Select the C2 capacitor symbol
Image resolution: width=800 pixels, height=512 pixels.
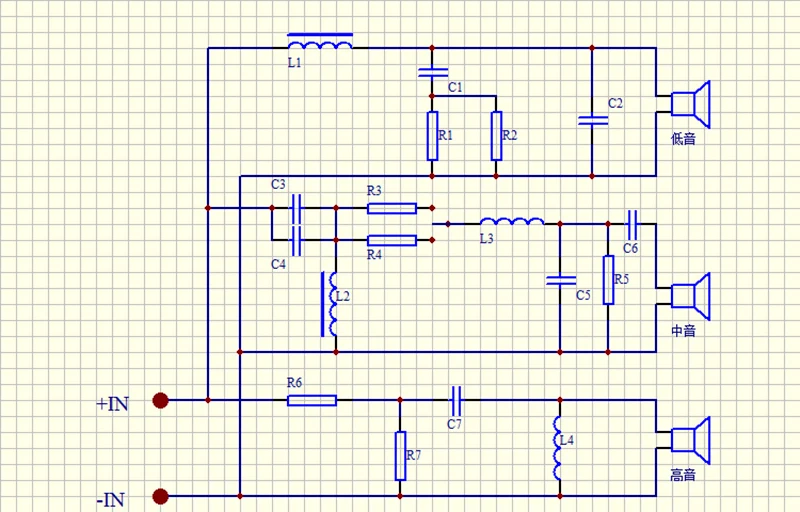[593, 120]
